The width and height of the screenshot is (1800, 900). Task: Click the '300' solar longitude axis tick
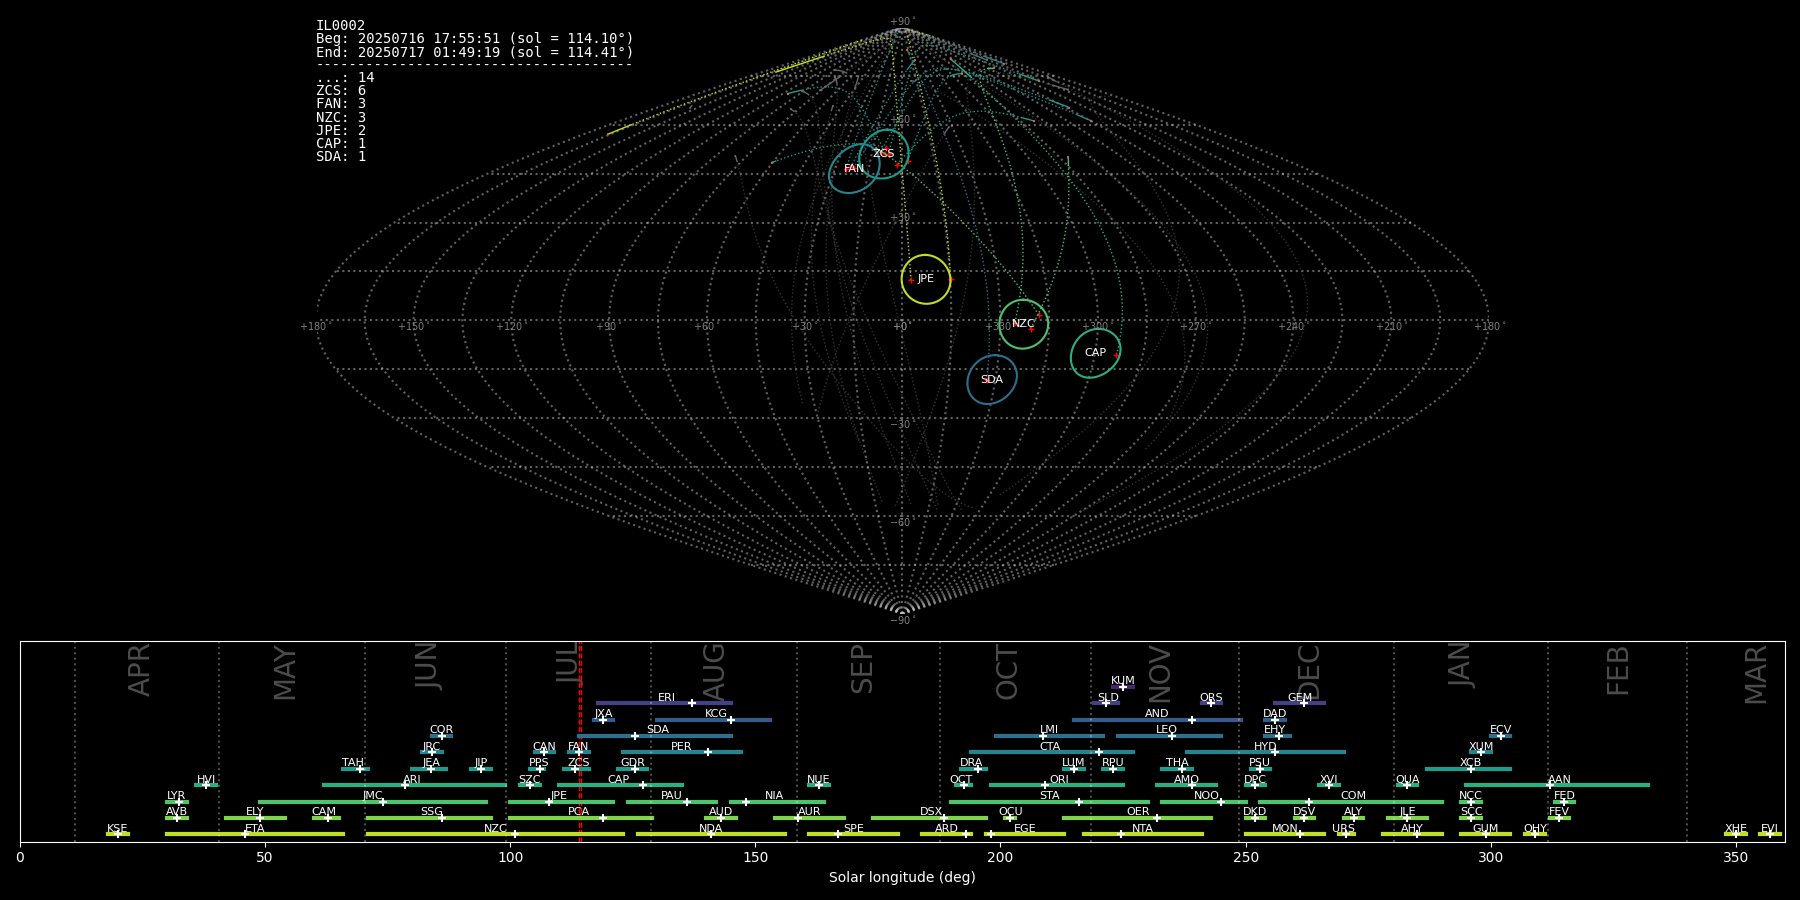click(x=1490, y=857)
